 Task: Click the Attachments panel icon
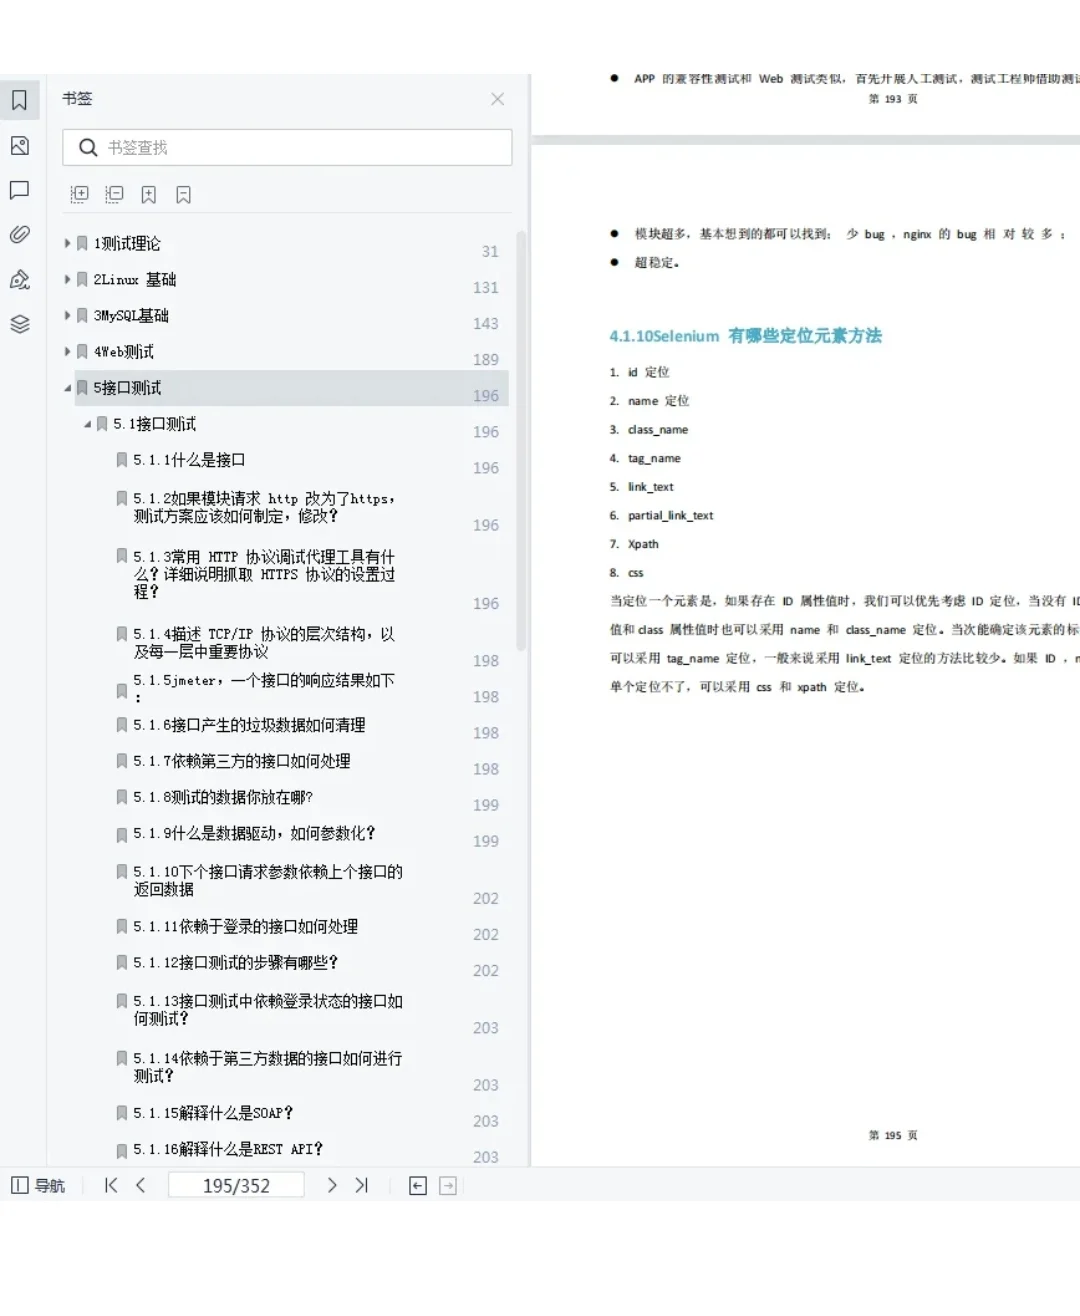coord(20,235)
